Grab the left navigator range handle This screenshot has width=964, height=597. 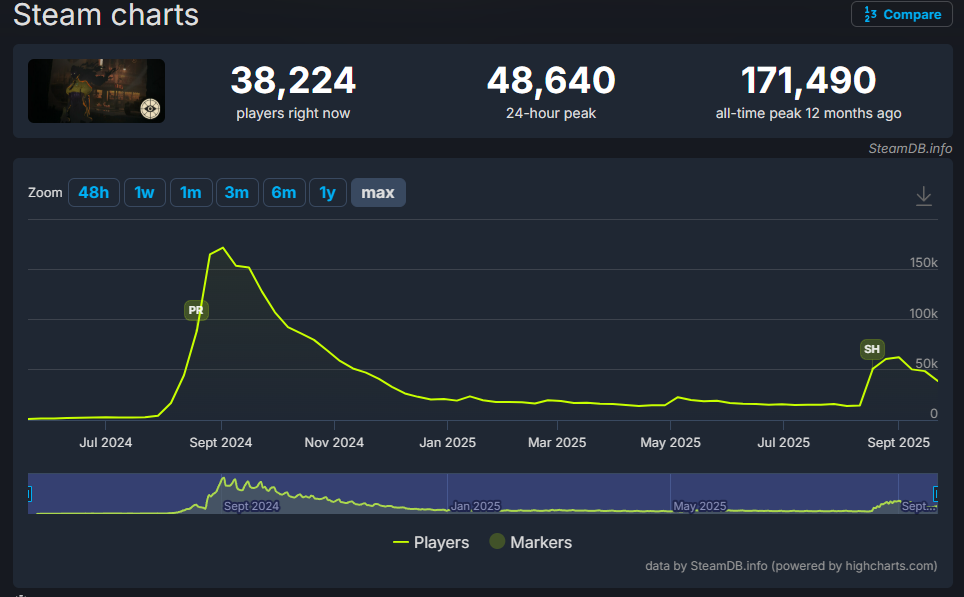28,494
